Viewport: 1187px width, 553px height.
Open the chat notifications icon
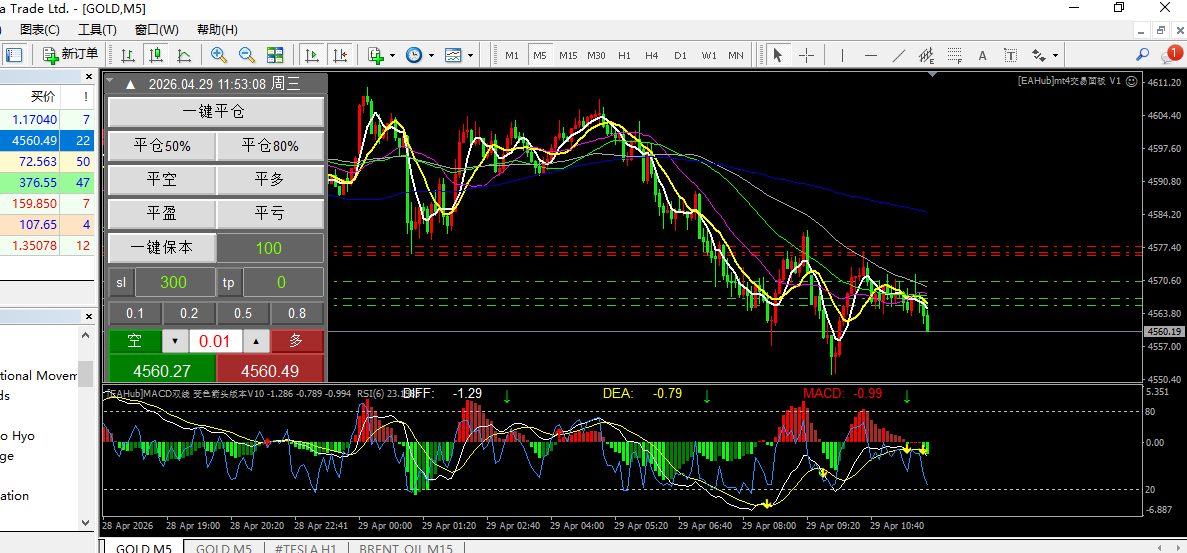1170,55
